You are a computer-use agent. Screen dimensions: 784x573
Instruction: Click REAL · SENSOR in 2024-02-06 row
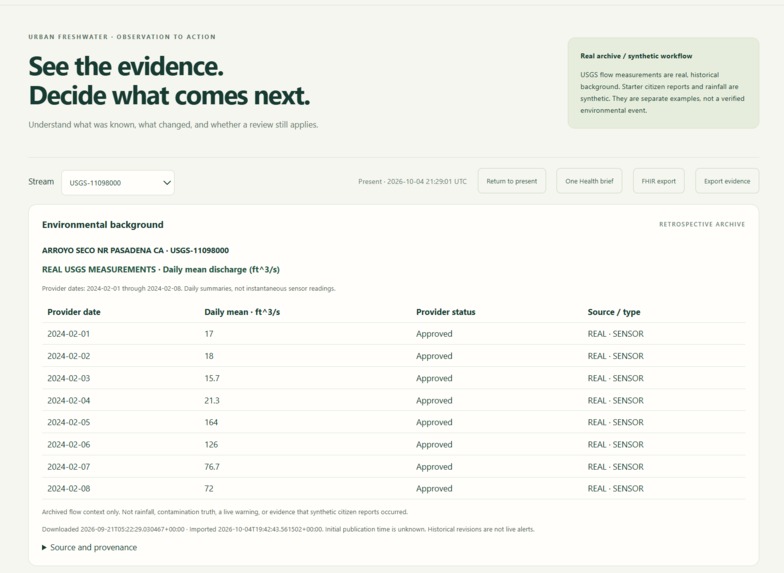point(616,444)
